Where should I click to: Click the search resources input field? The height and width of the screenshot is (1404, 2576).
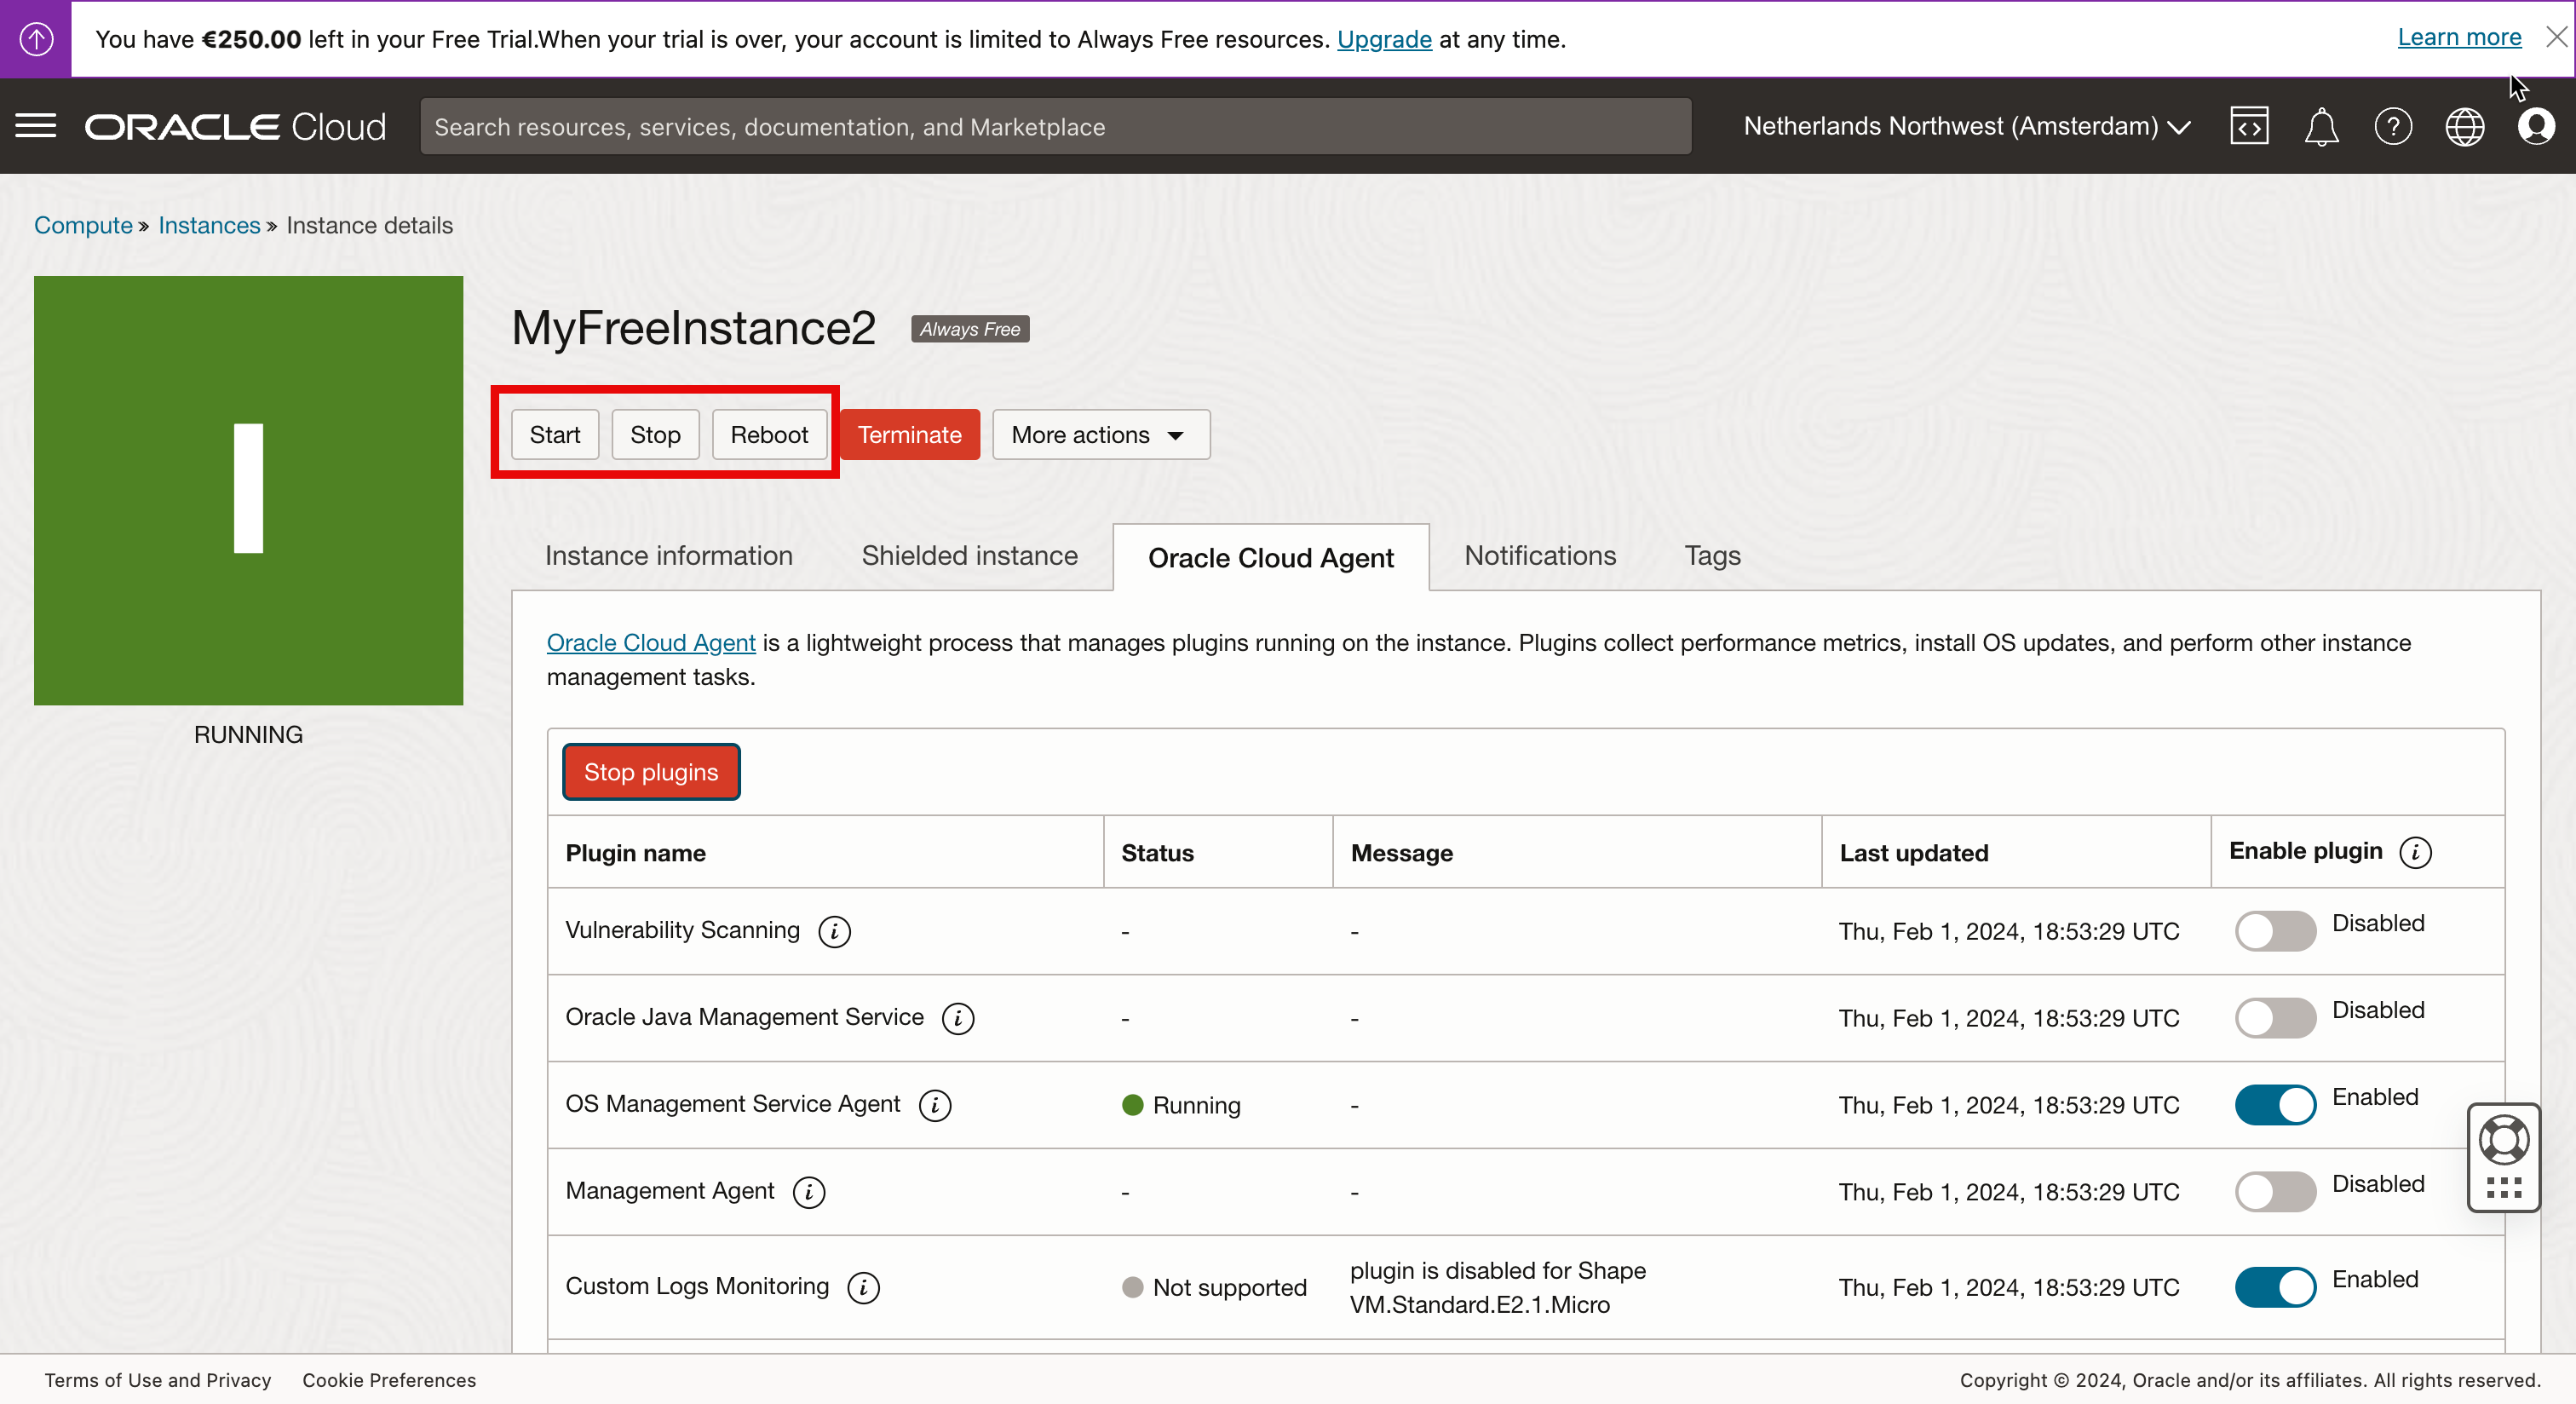[1055, 127]
